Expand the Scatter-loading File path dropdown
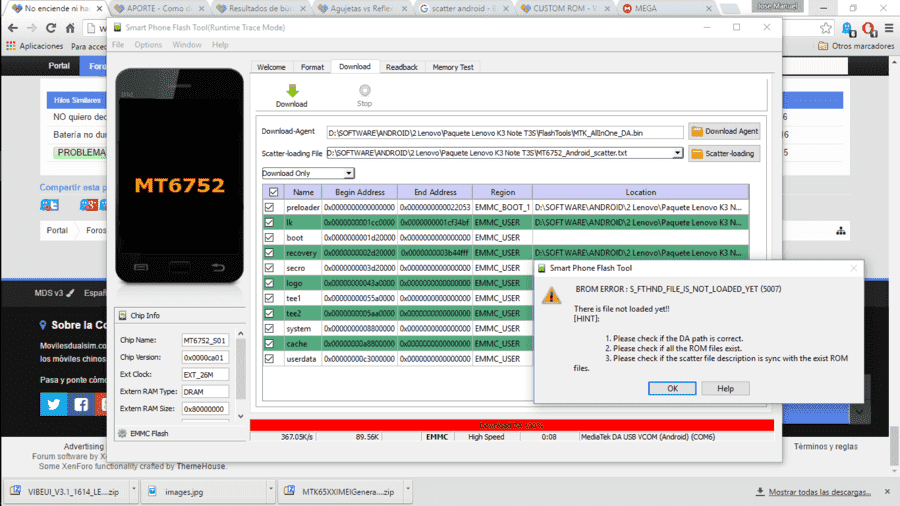Screen dimensions: 900x506 [x=677, y=153]
